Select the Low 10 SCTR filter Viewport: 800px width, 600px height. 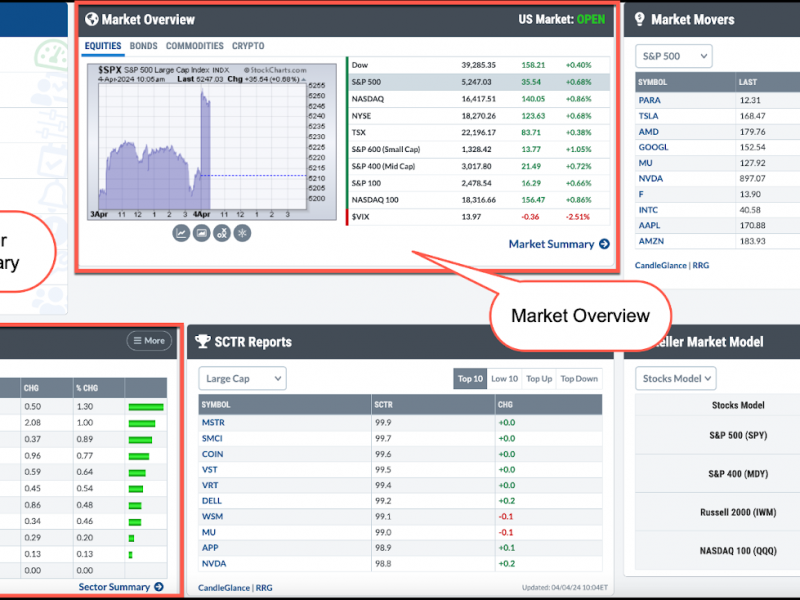(x=504, y=379)
